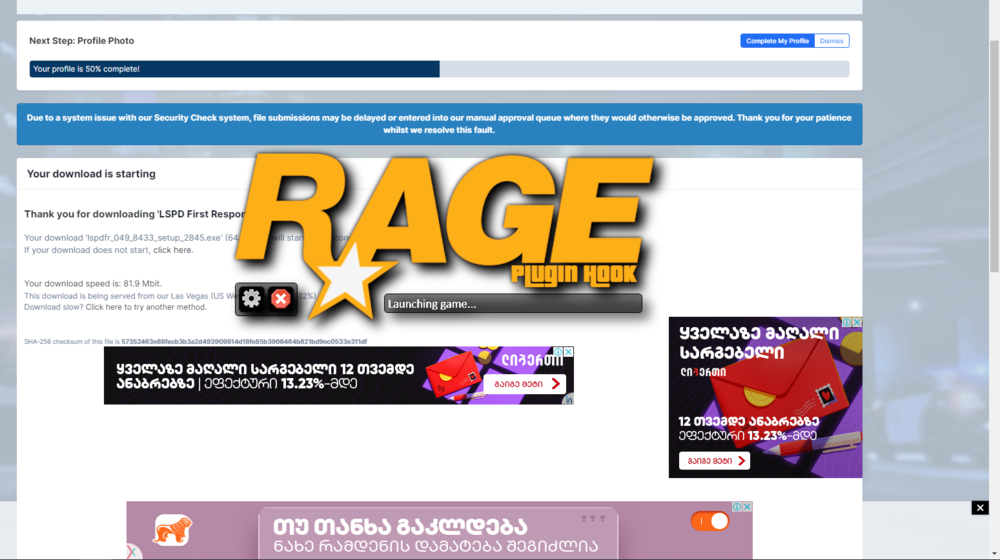Click the lion logo in bottom ad
The image size is (1000, 560).
coord(172,529)
